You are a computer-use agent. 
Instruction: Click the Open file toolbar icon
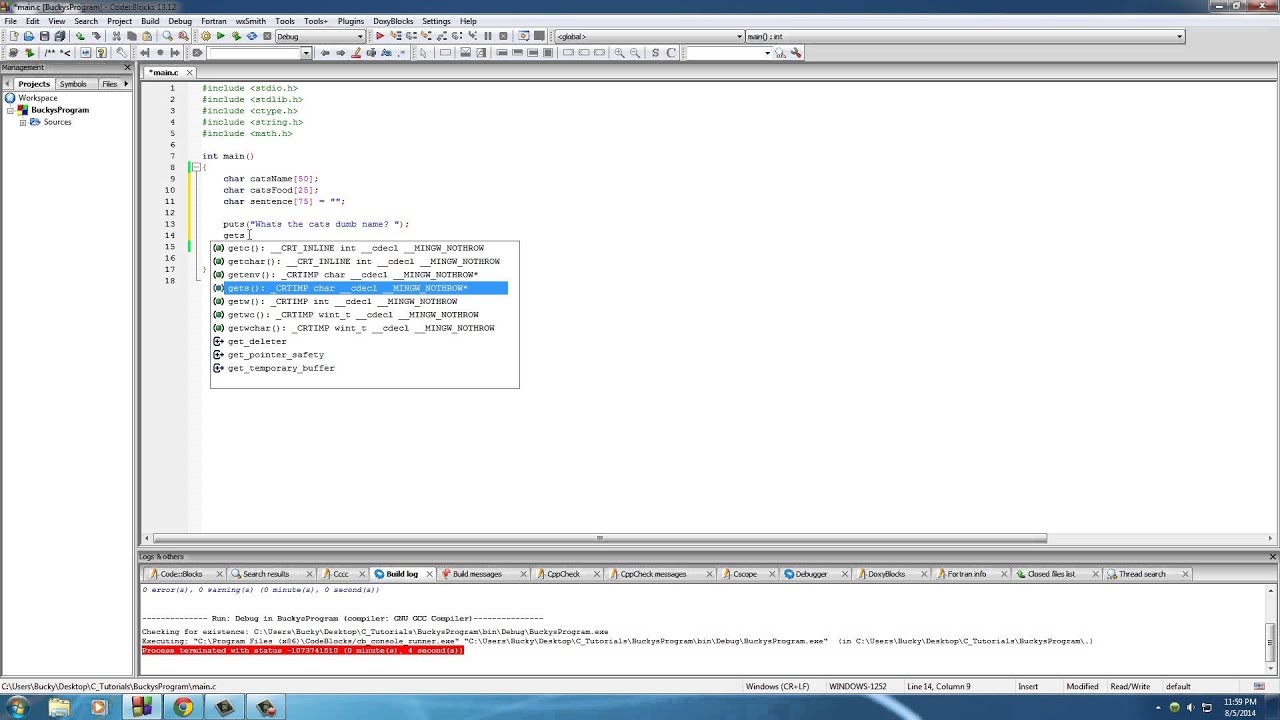(x=29, y=36)
